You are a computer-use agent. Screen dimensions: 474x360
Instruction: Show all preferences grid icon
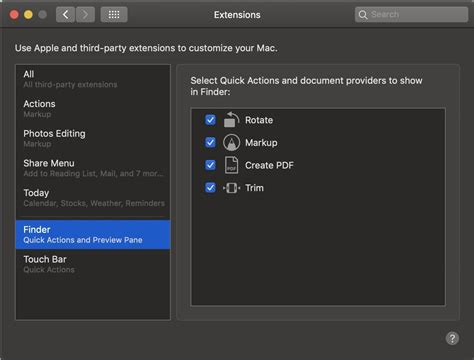[x=114, y=15]
